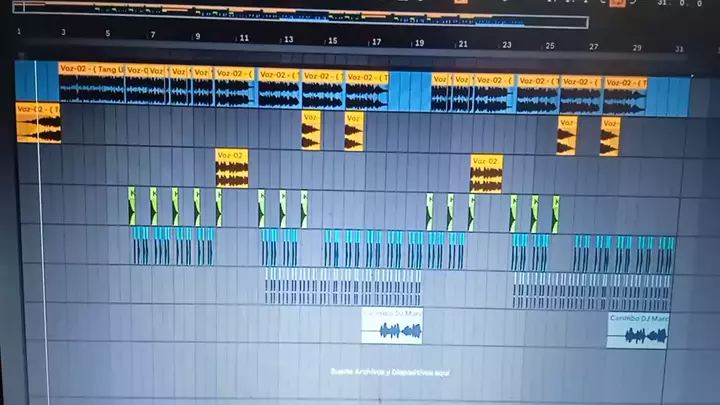Select the white MIDI clip starting near bar 23
The width and height of the screenshot is (720, 405).
(590, 292)
